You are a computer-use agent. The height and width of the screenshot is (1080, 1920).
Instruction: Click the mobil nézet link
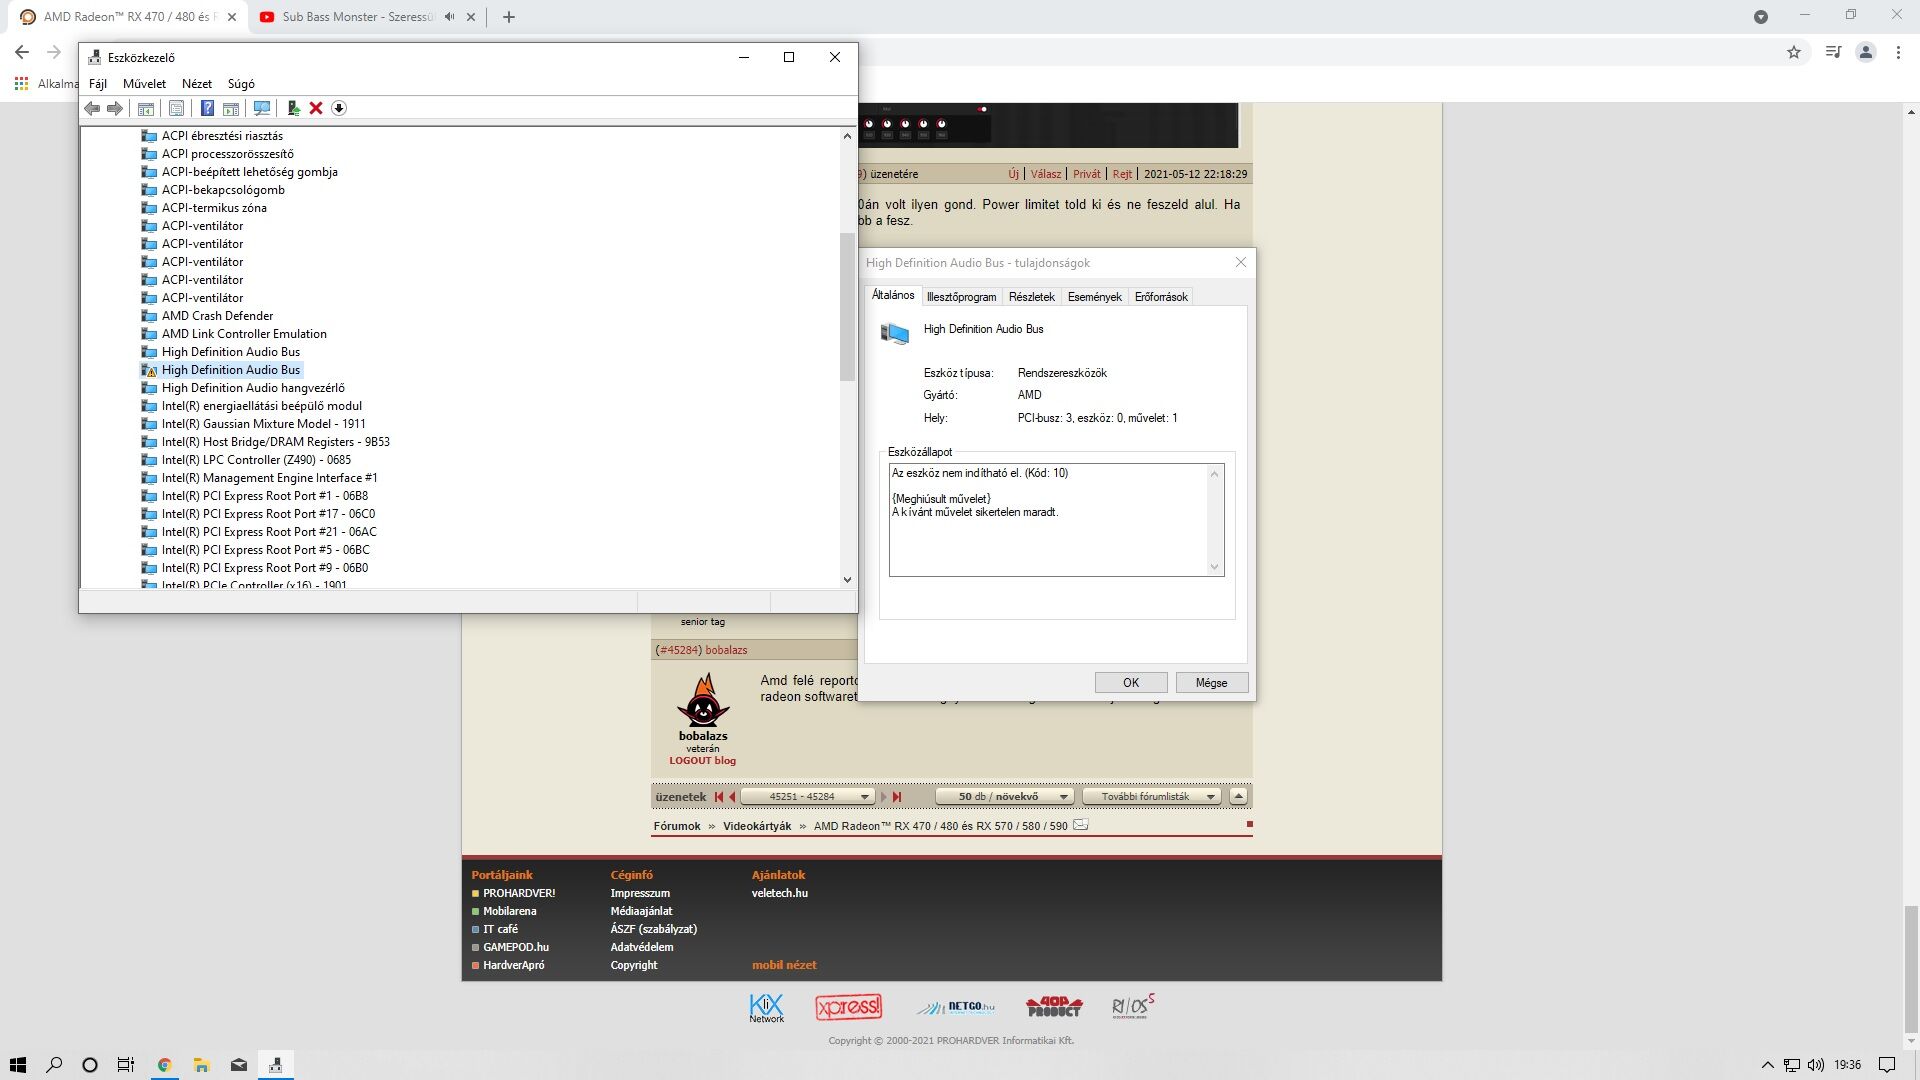[784, 965]
